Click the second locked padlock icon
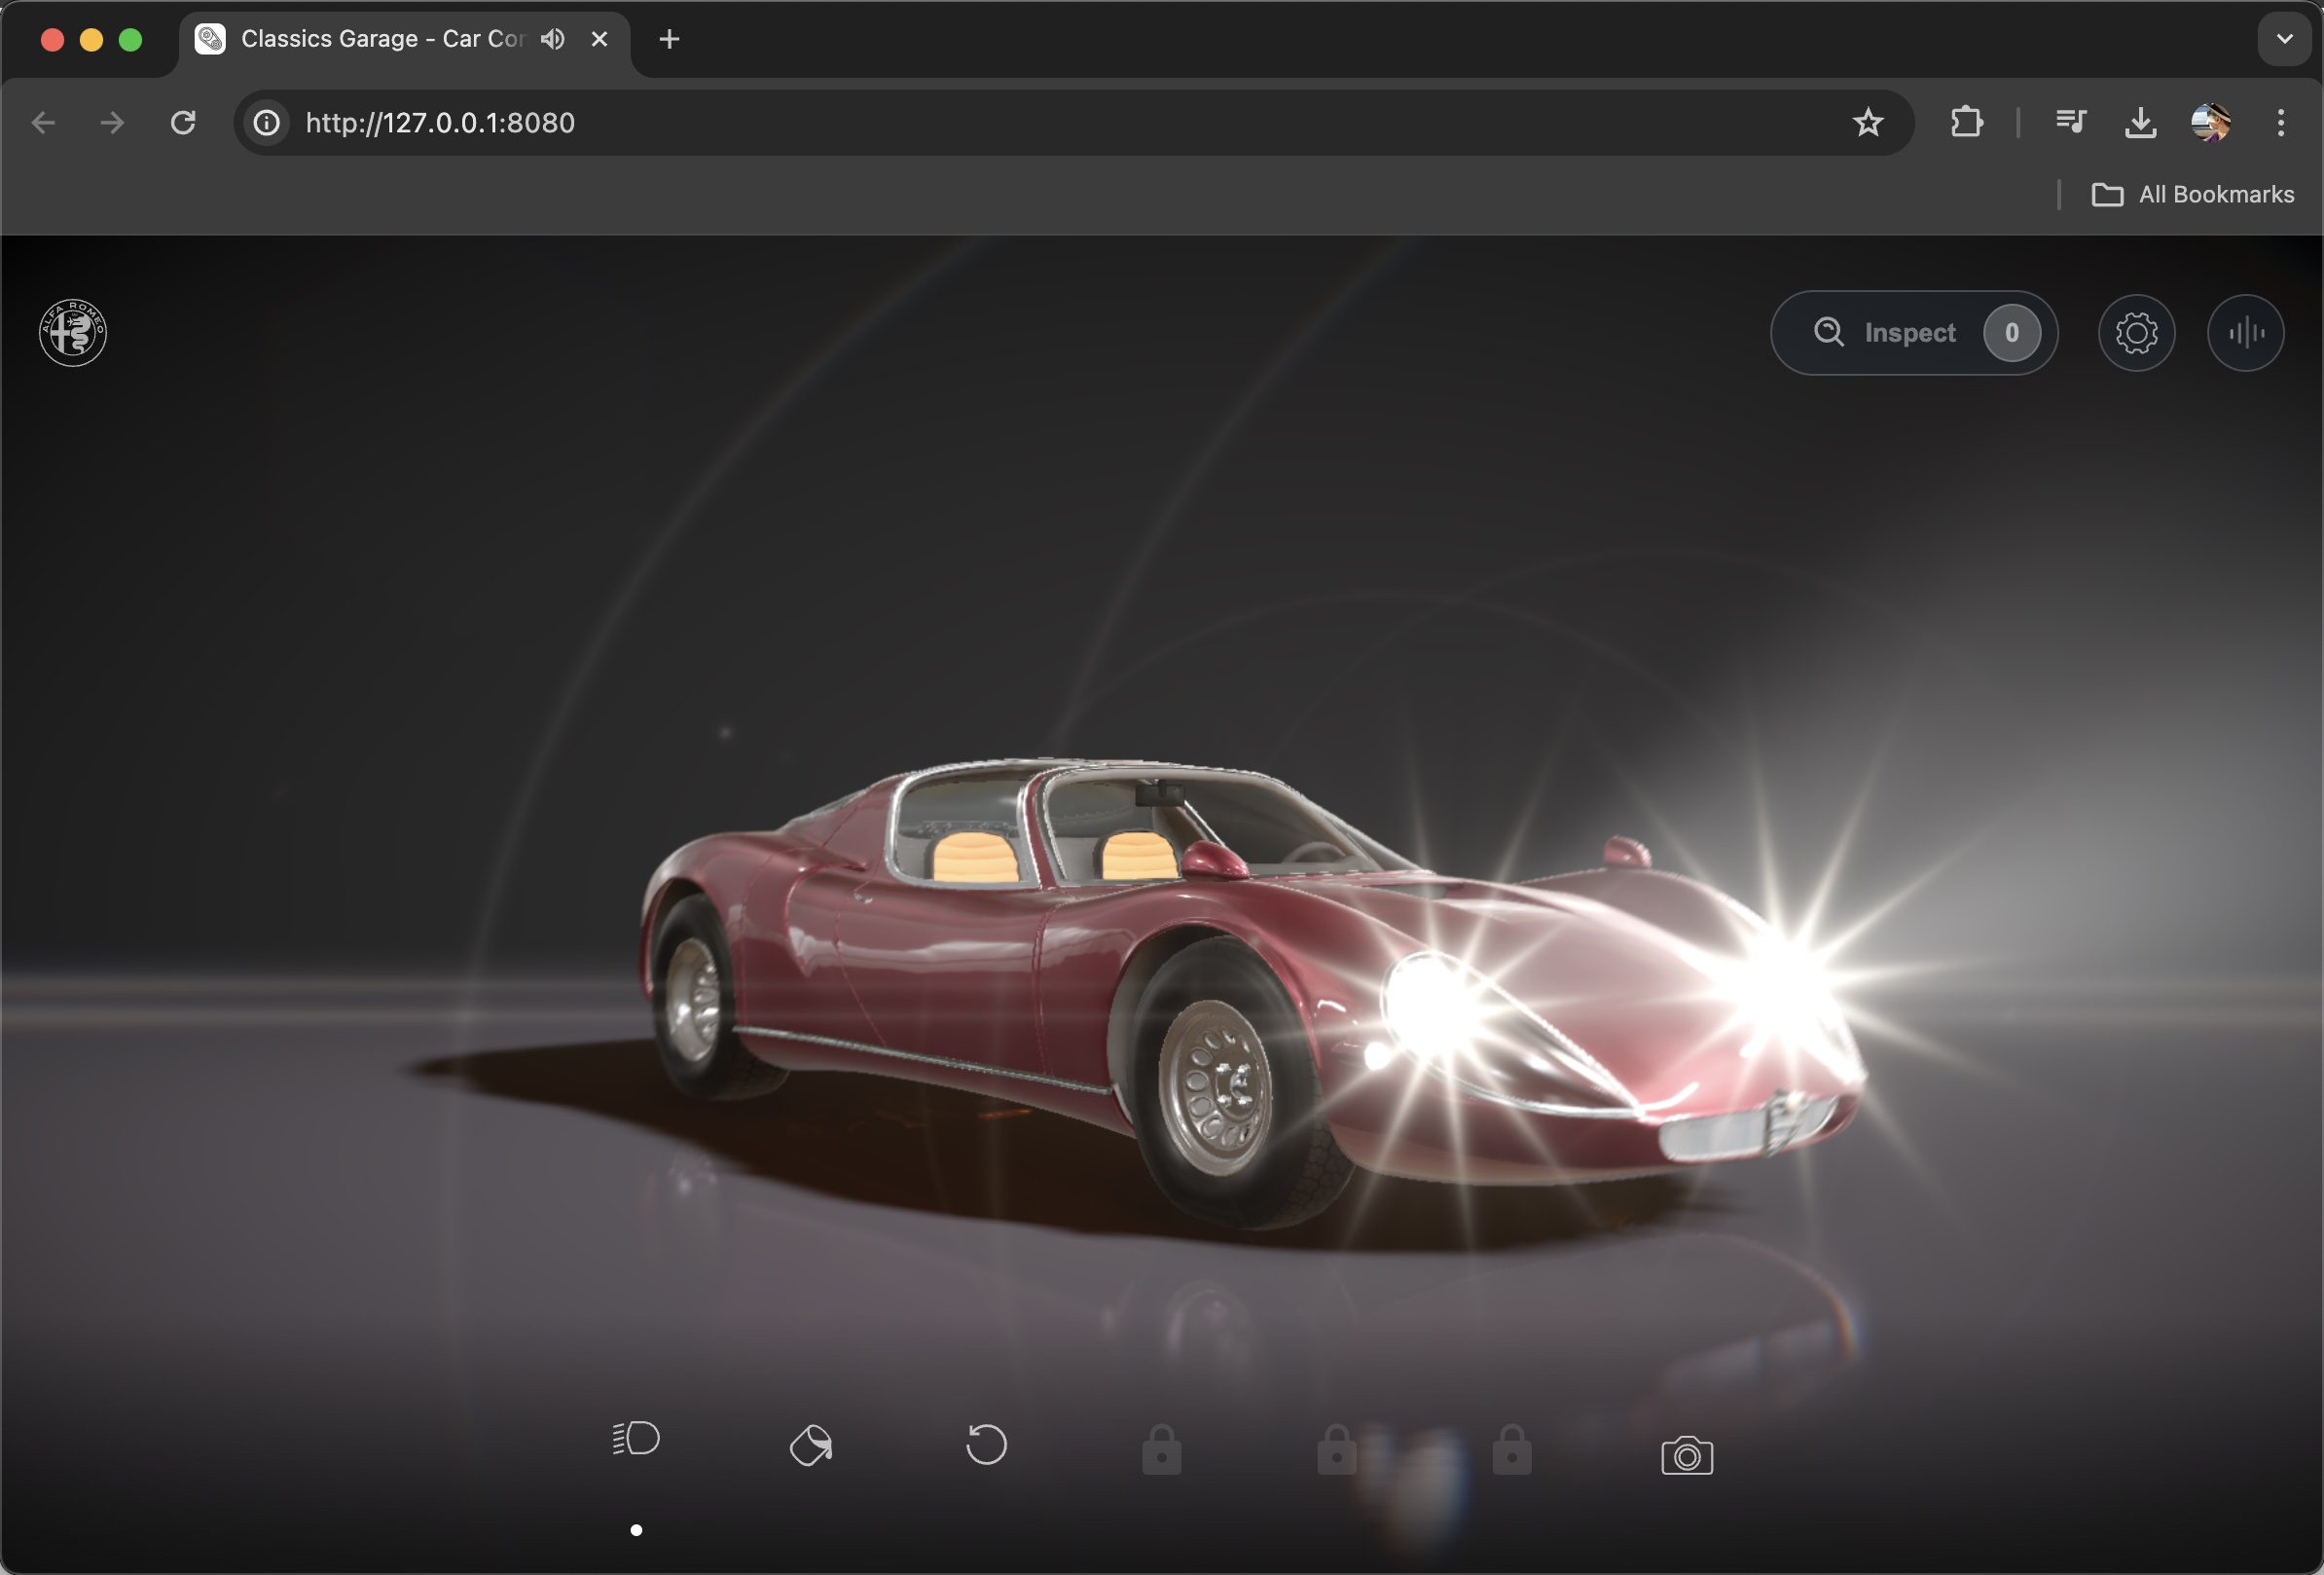 point(1336,1451)
